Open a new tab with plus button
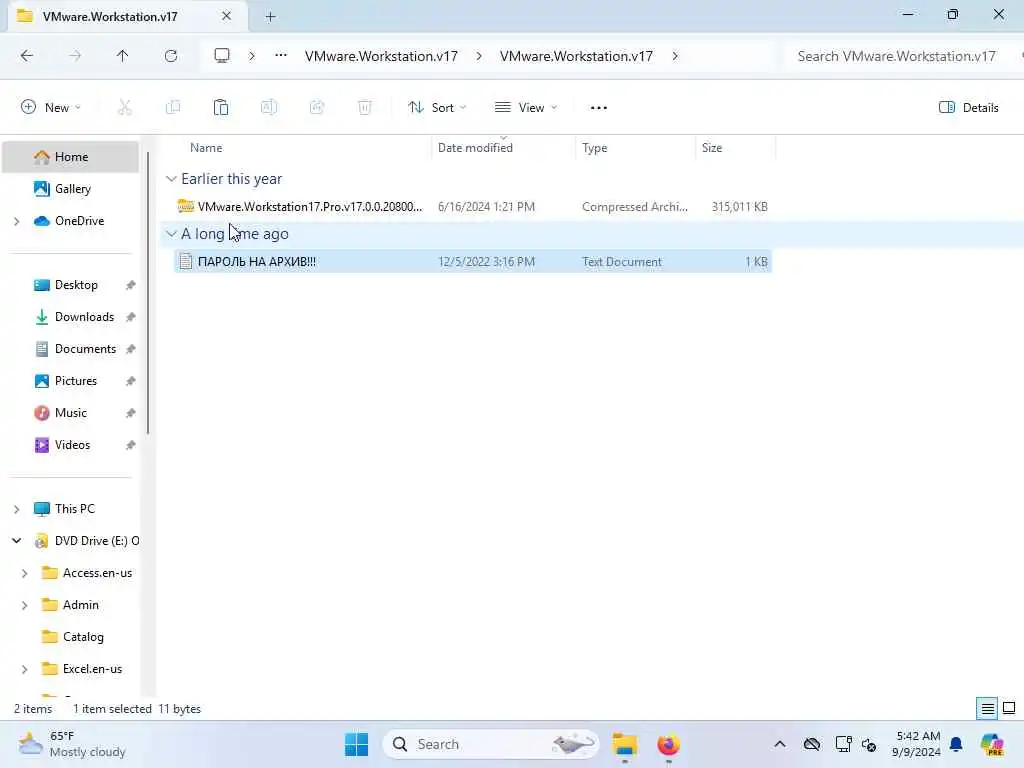 pyautogui.click(x=270, y=17)
